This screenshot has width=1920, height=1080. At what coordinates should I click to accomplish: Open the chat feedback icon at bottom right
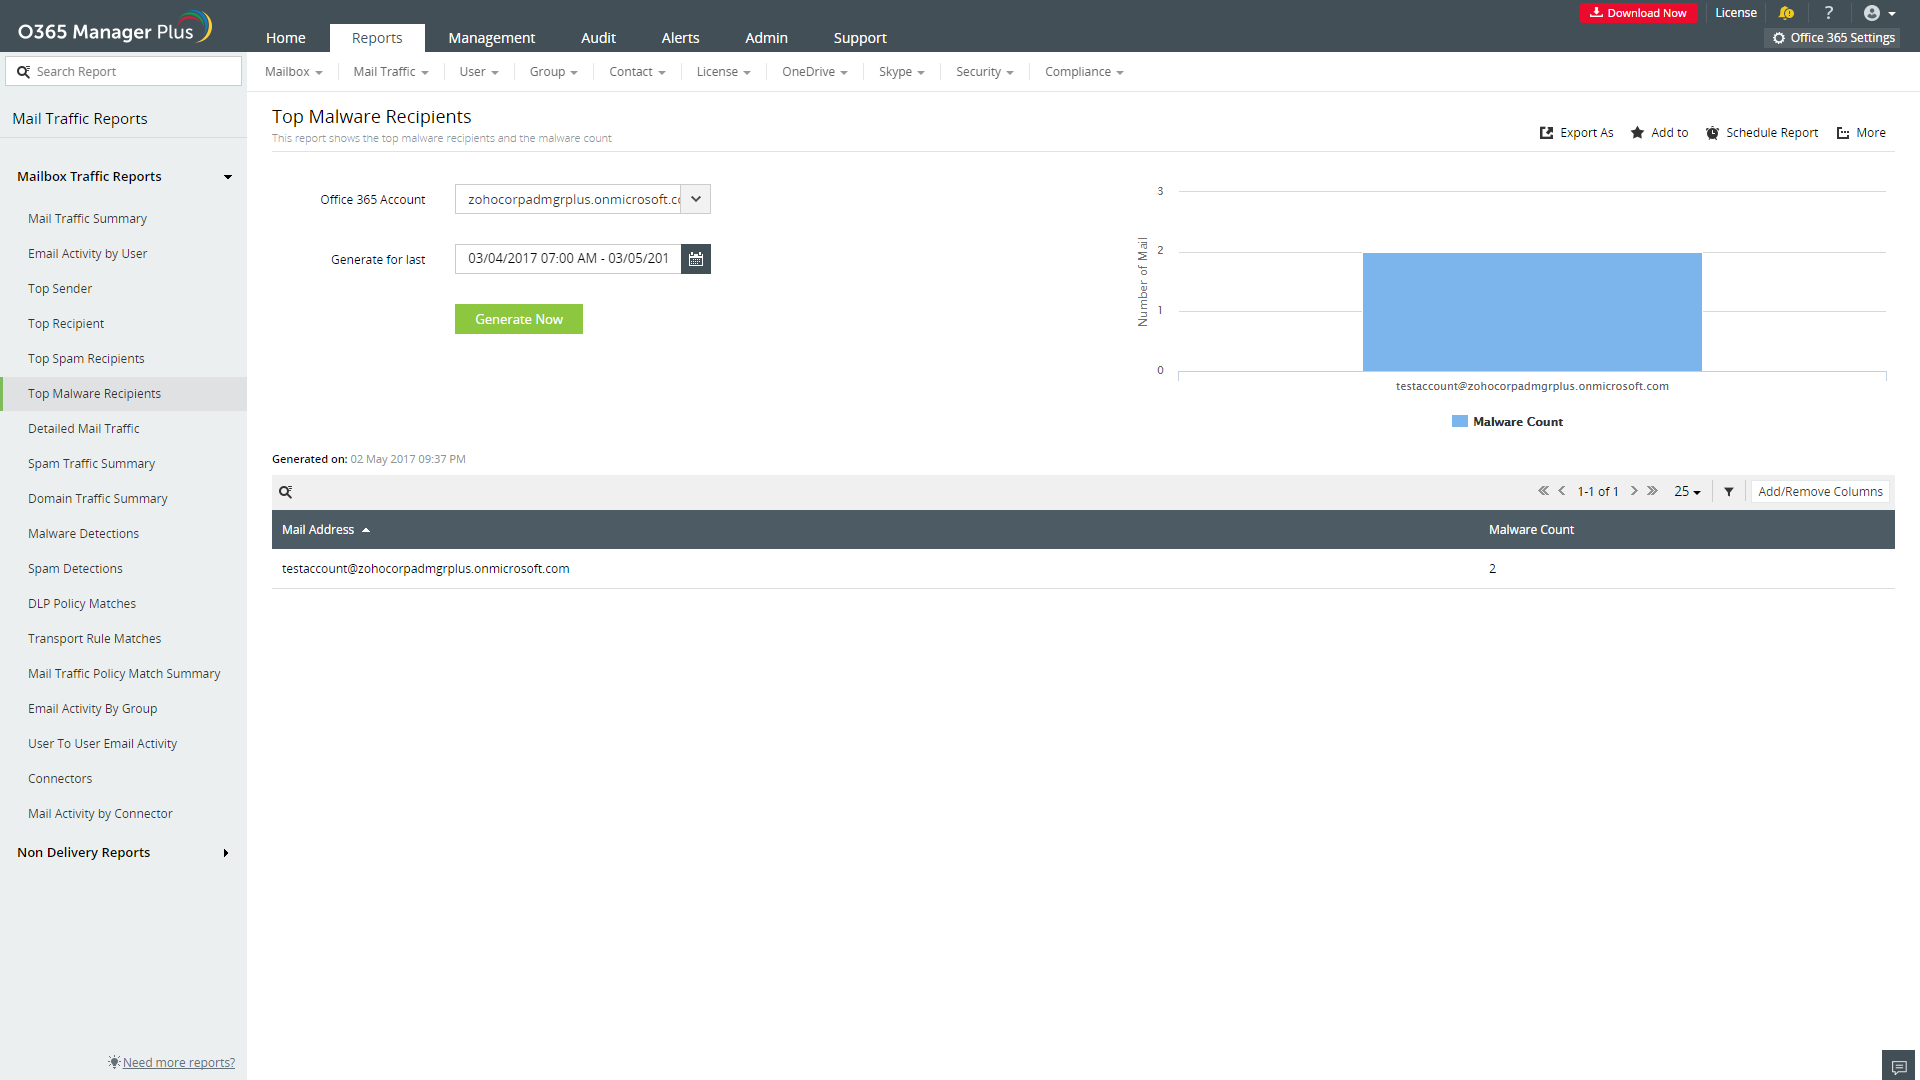(x=1898, y=1066)
